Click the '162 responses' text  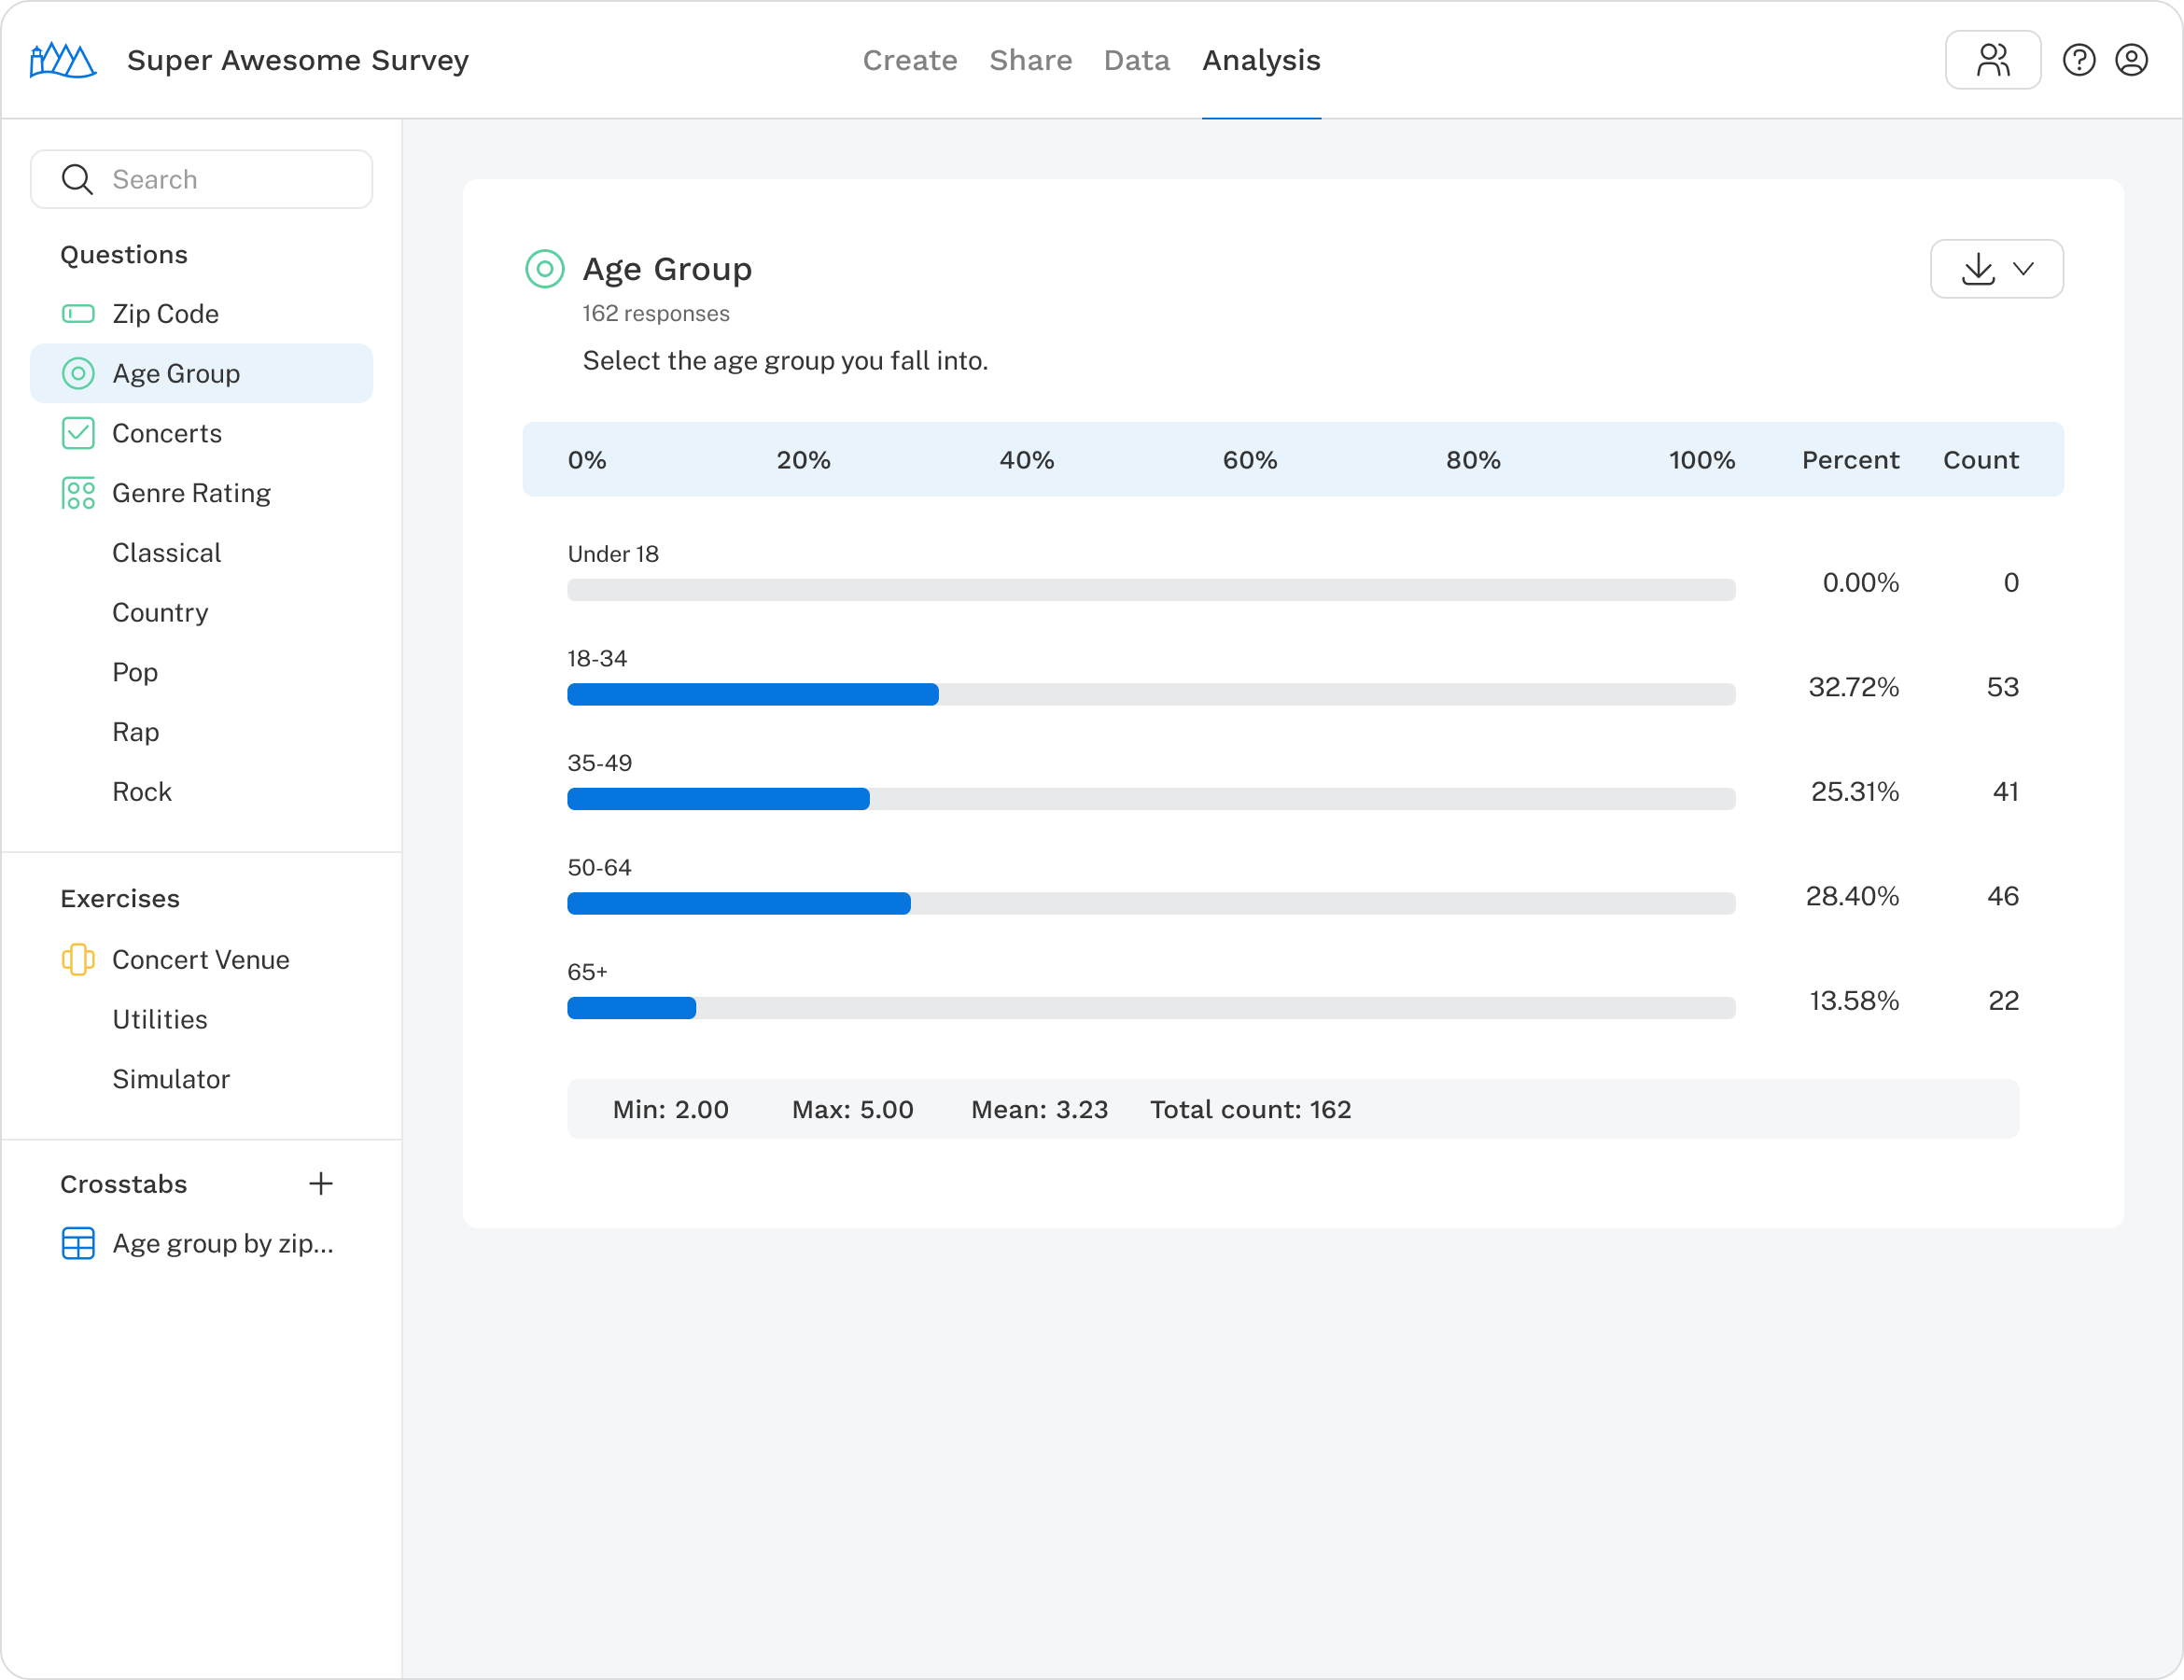[x=656, y=314]
